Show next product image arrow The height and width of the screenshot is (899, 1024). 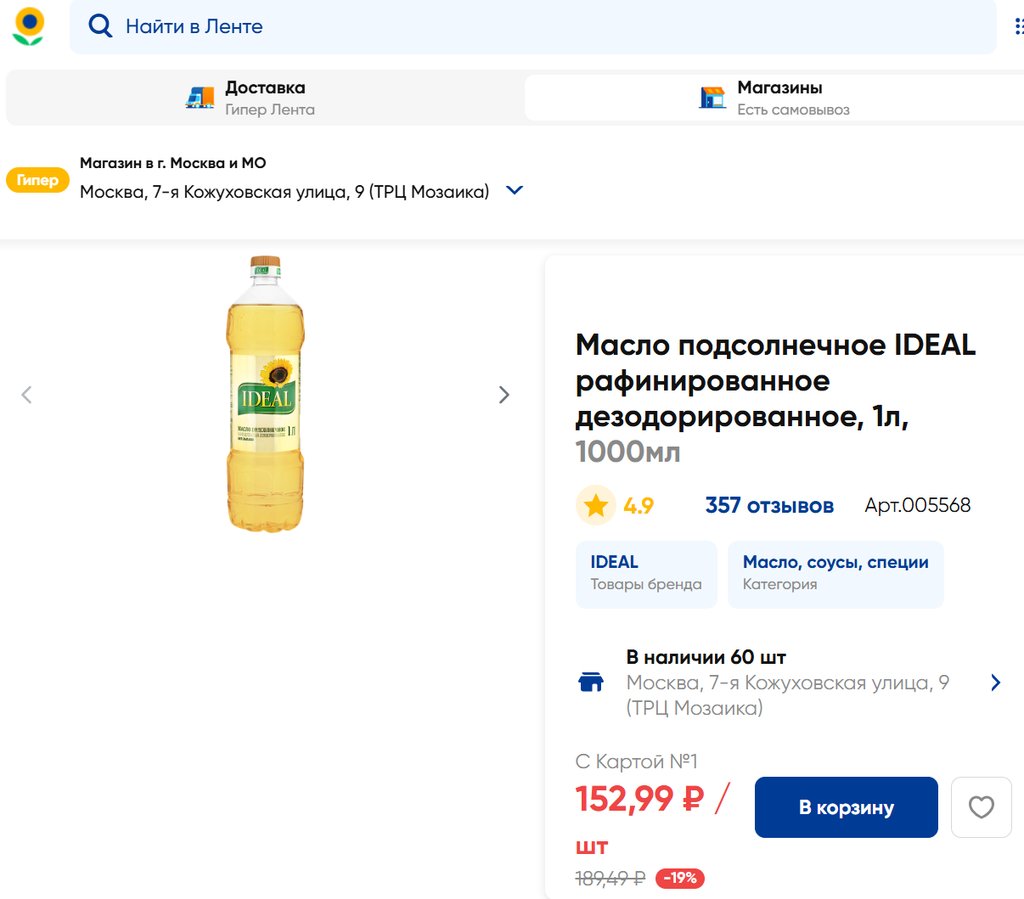point(504,395)
